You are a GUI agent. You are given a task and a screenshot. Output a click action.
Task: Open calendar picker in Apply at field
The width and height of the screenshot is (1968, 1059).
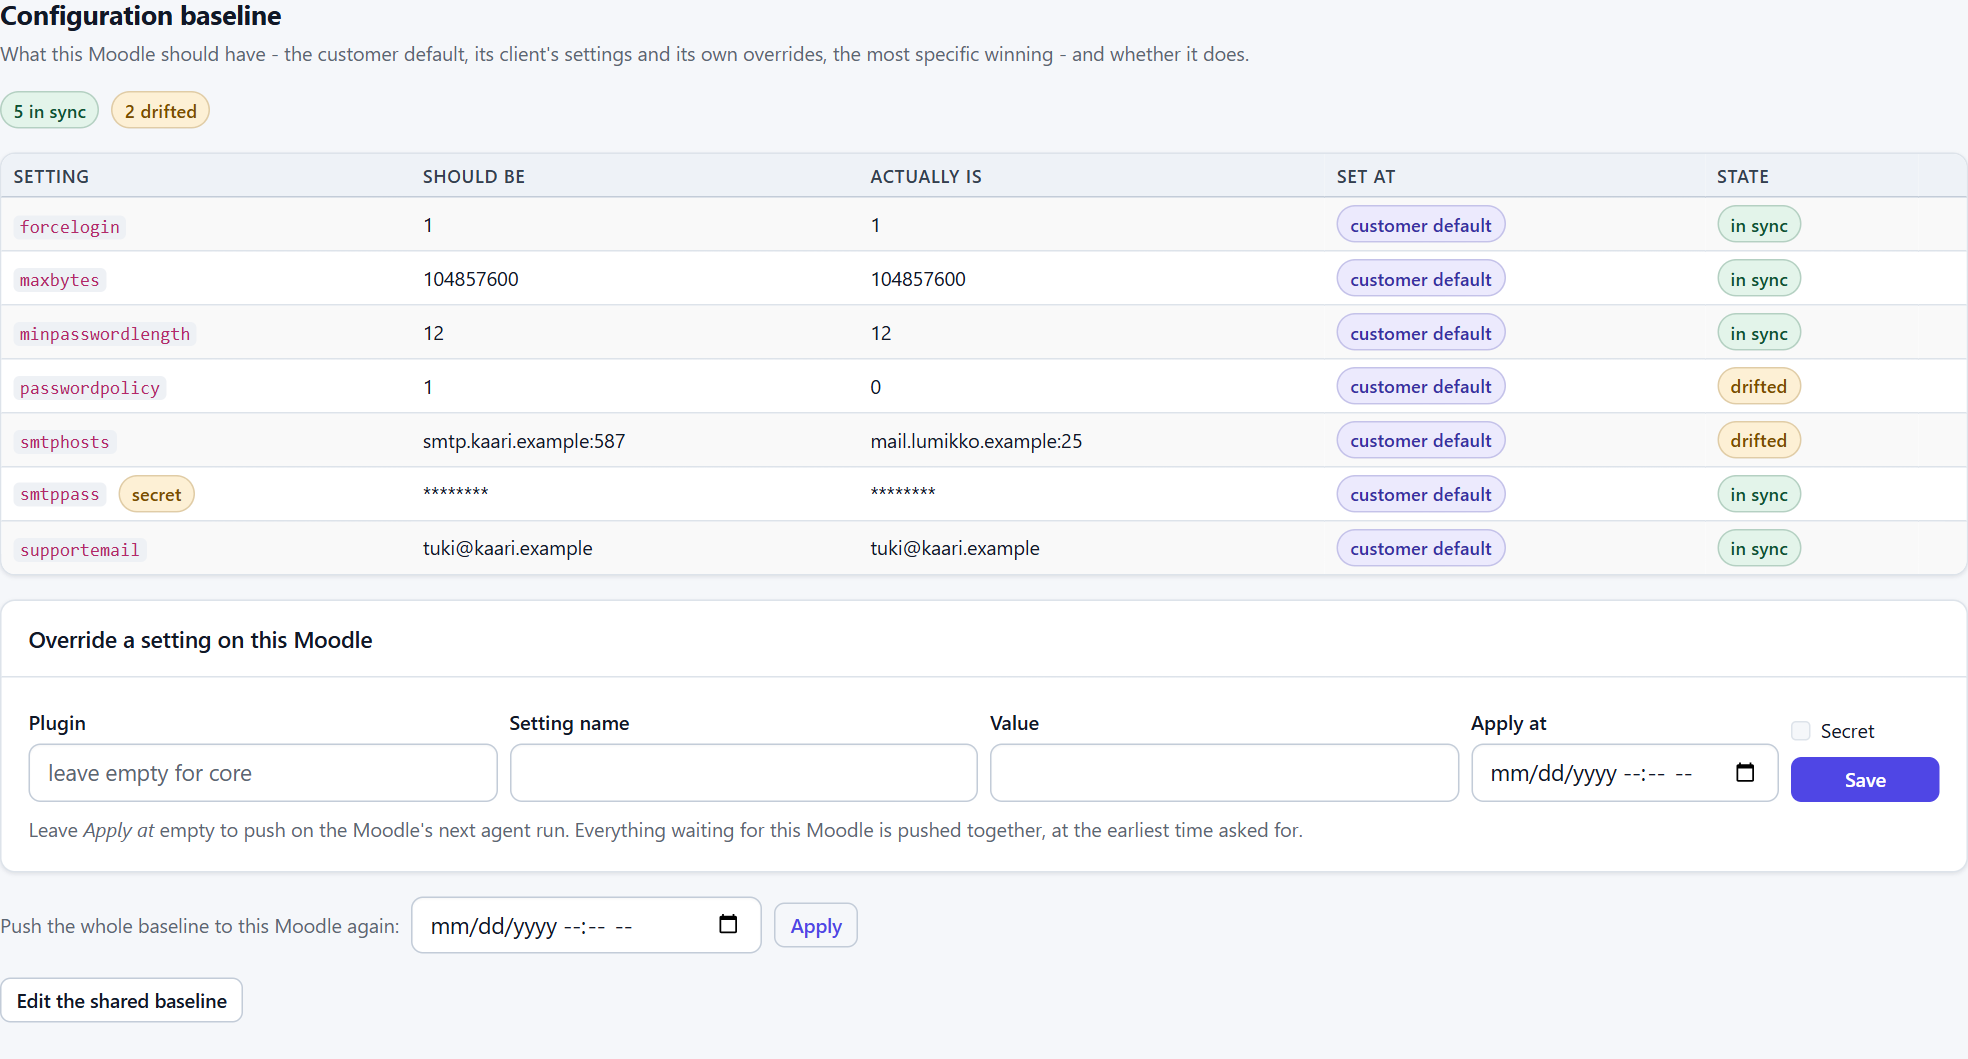click(x=1745, y=773)
